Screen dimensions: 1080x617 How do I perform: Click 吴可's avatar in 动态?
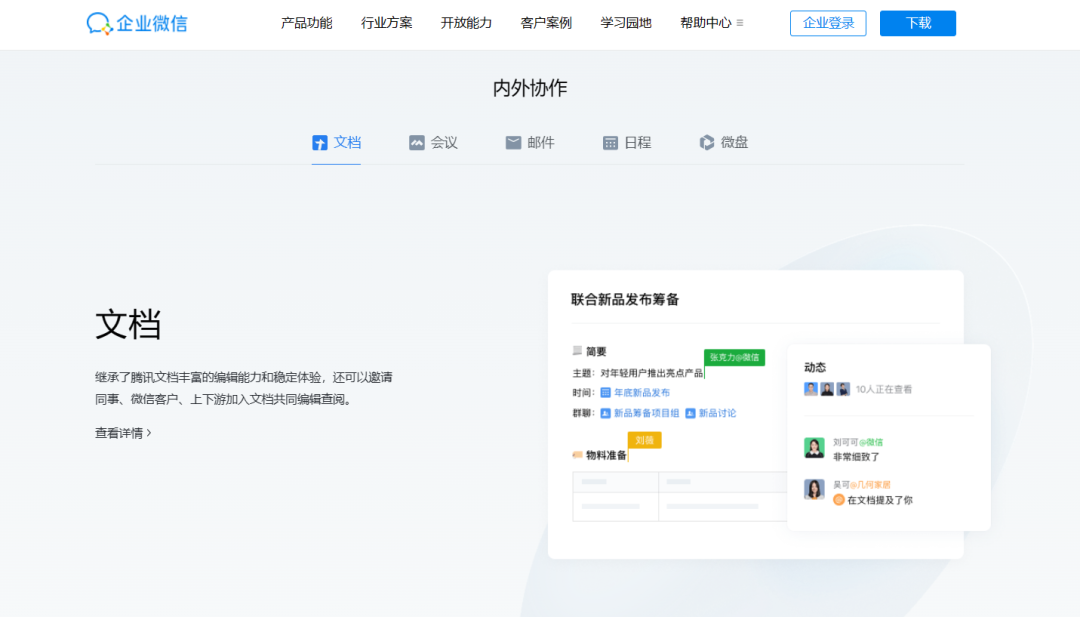pos(814,489)
